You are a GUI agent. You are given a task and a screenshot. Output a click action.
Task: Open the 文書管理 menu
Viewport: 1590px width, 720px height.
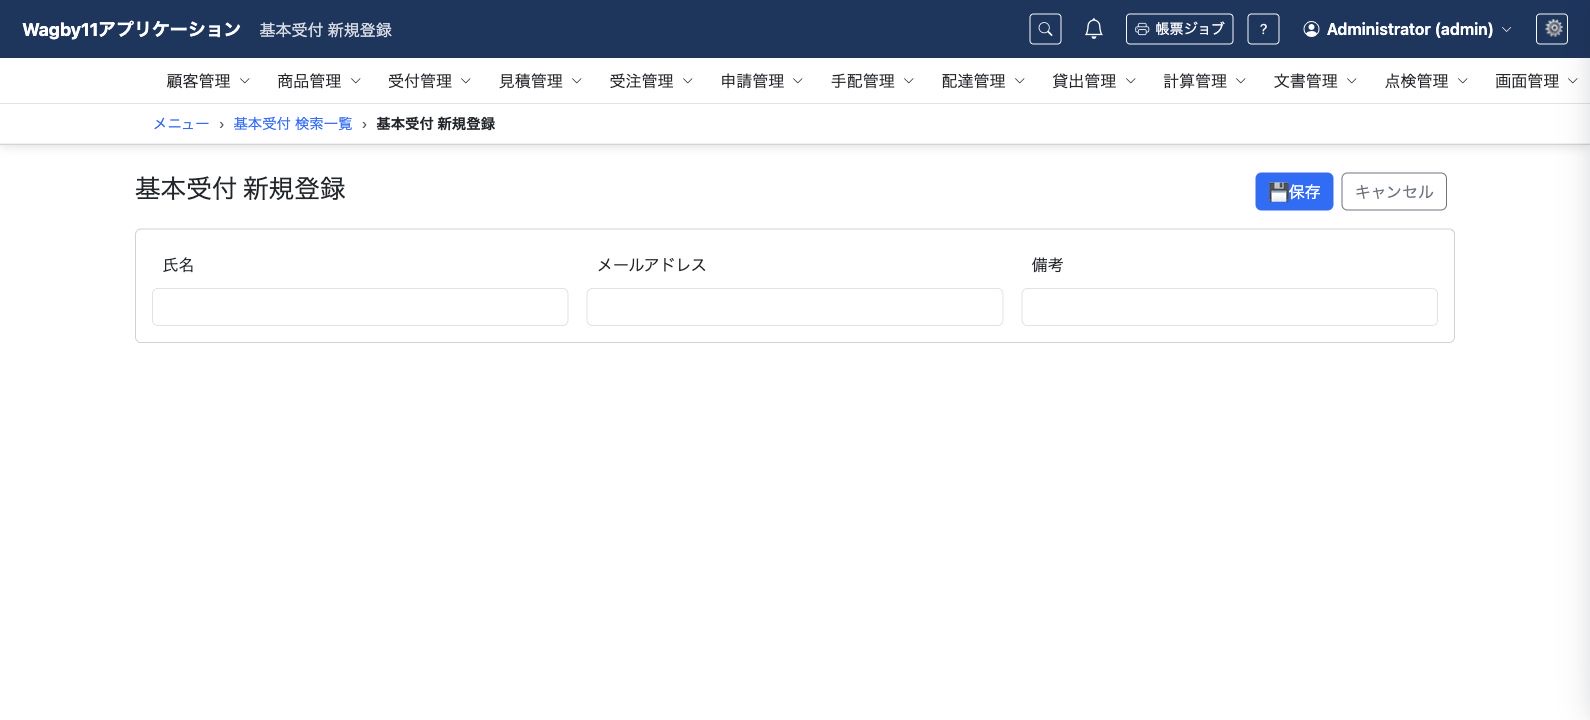pos(1315,81)
